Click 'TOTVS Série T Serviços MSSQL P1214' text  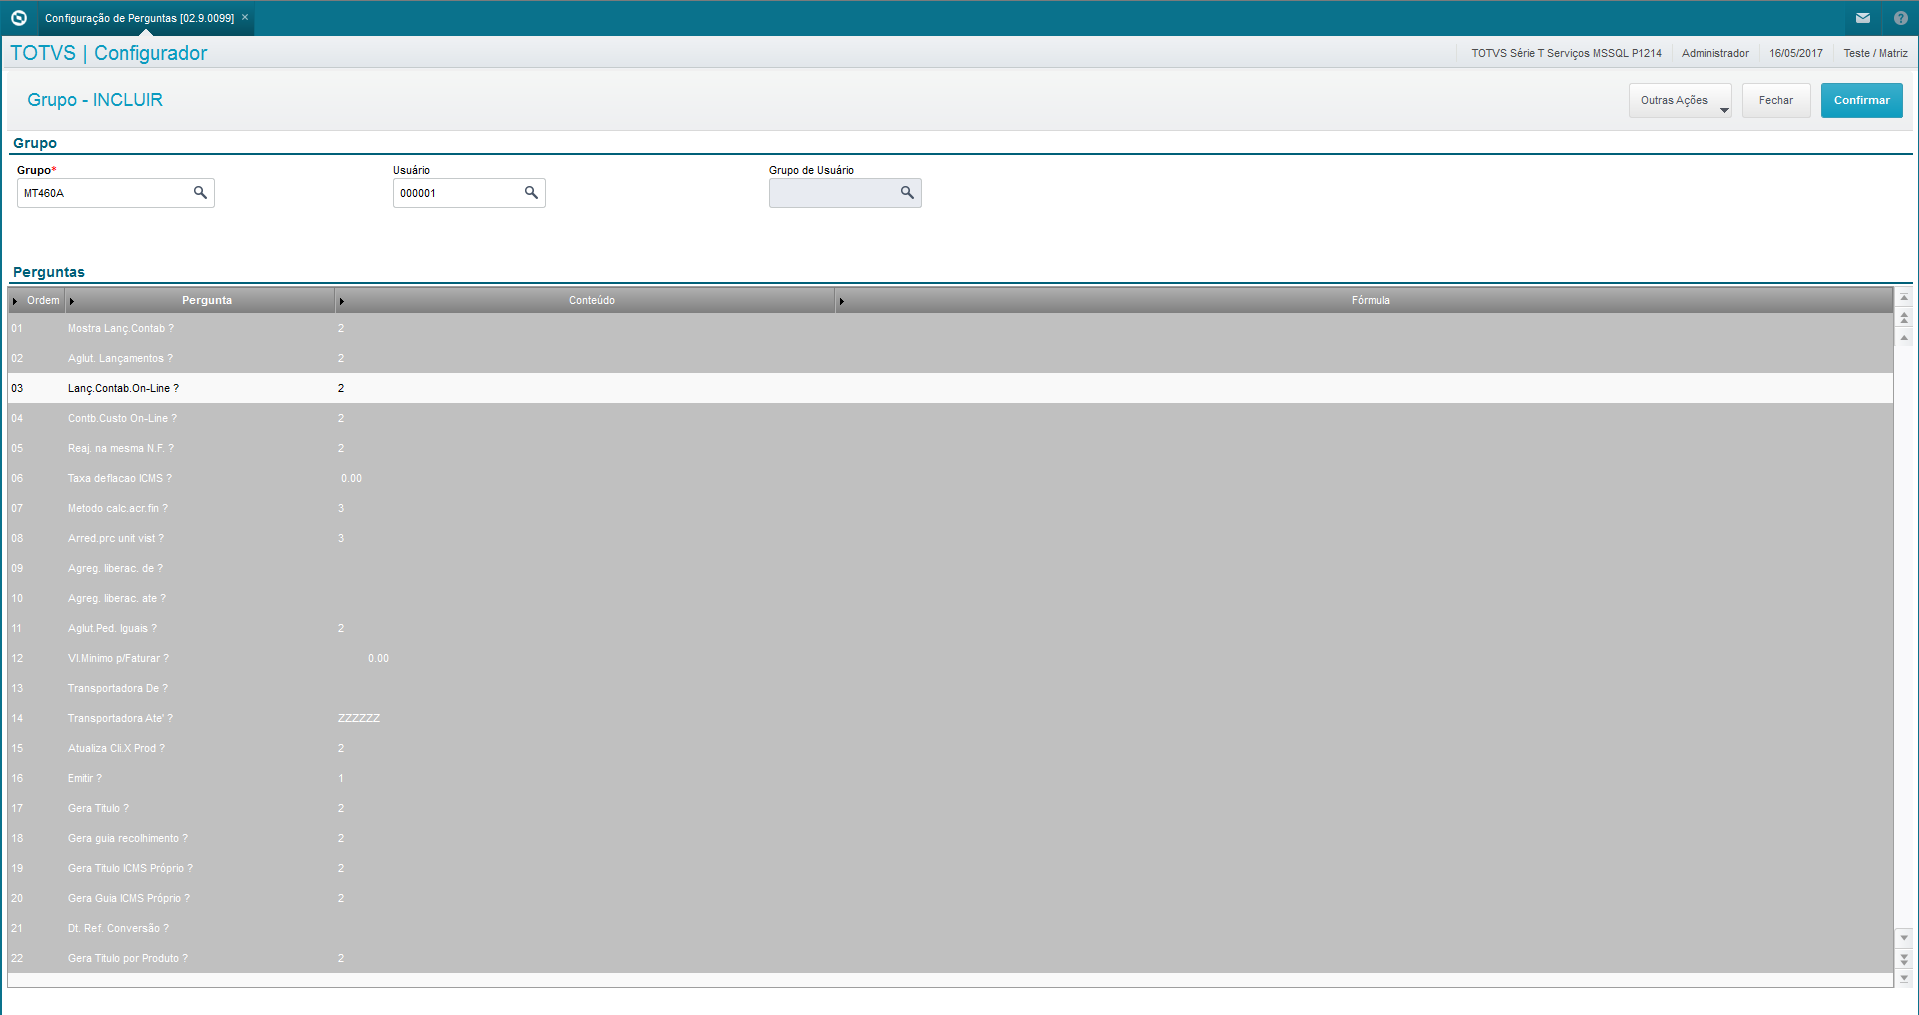(1566, 53)
